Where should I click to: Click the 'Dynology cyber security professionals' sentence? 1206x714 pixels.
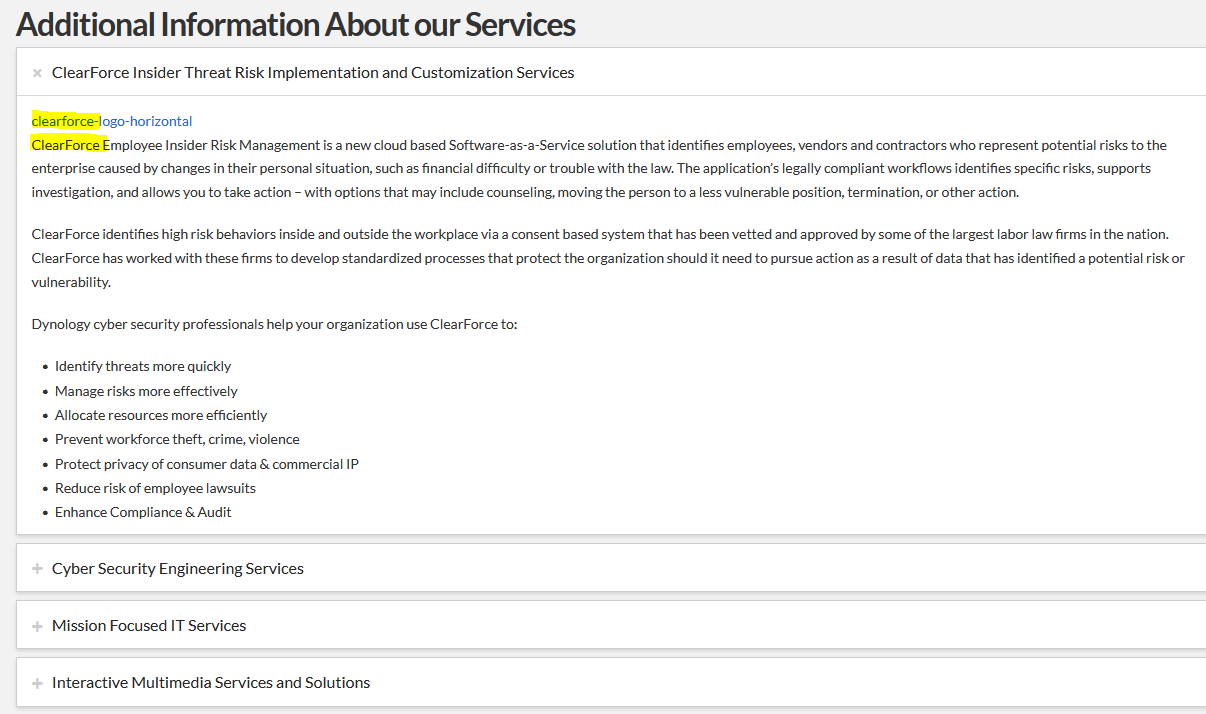pos(275,324)
